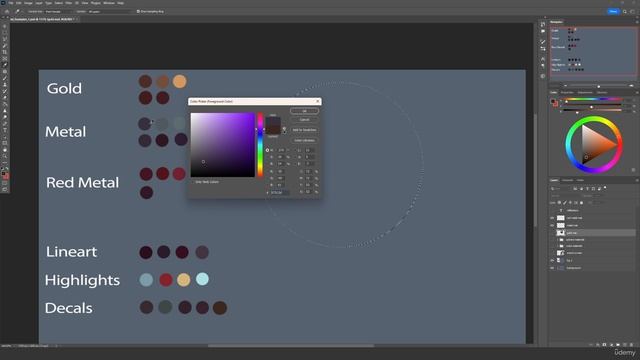This screenshot has width=640, height=360.
Task: Select the Lasso tool
Action: [5, 40]
